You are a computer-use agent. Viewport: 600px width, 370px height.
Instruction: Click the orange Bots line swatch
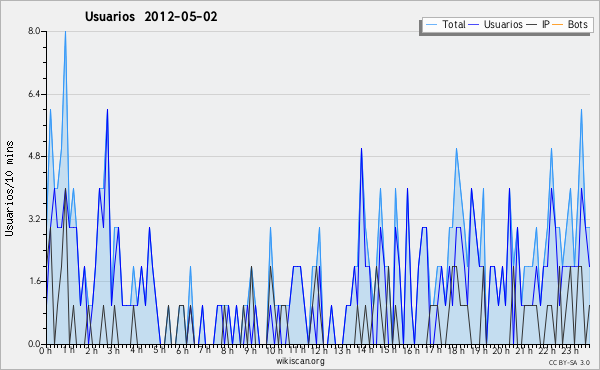pos(558,25)
